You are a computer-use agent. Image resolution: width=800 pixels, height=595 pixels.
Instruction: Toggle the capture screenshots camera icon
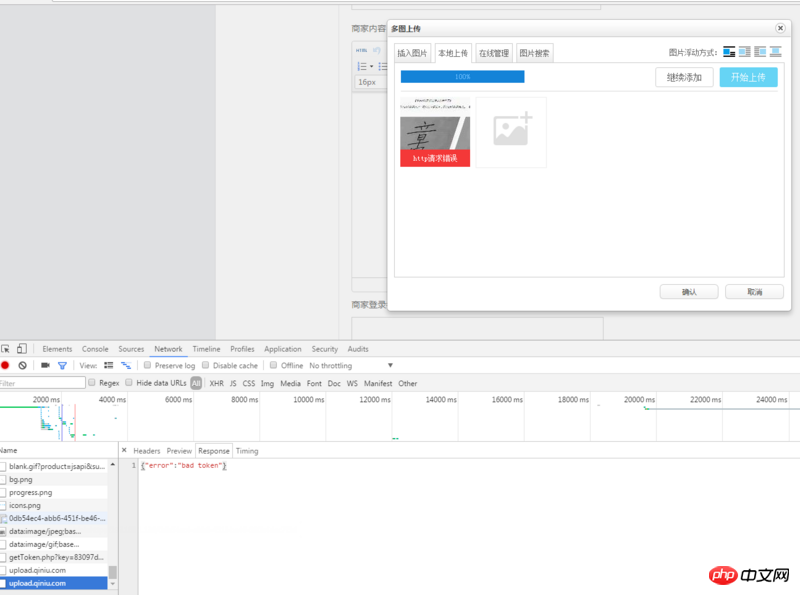pyautogui.click(x=45, y=366)
